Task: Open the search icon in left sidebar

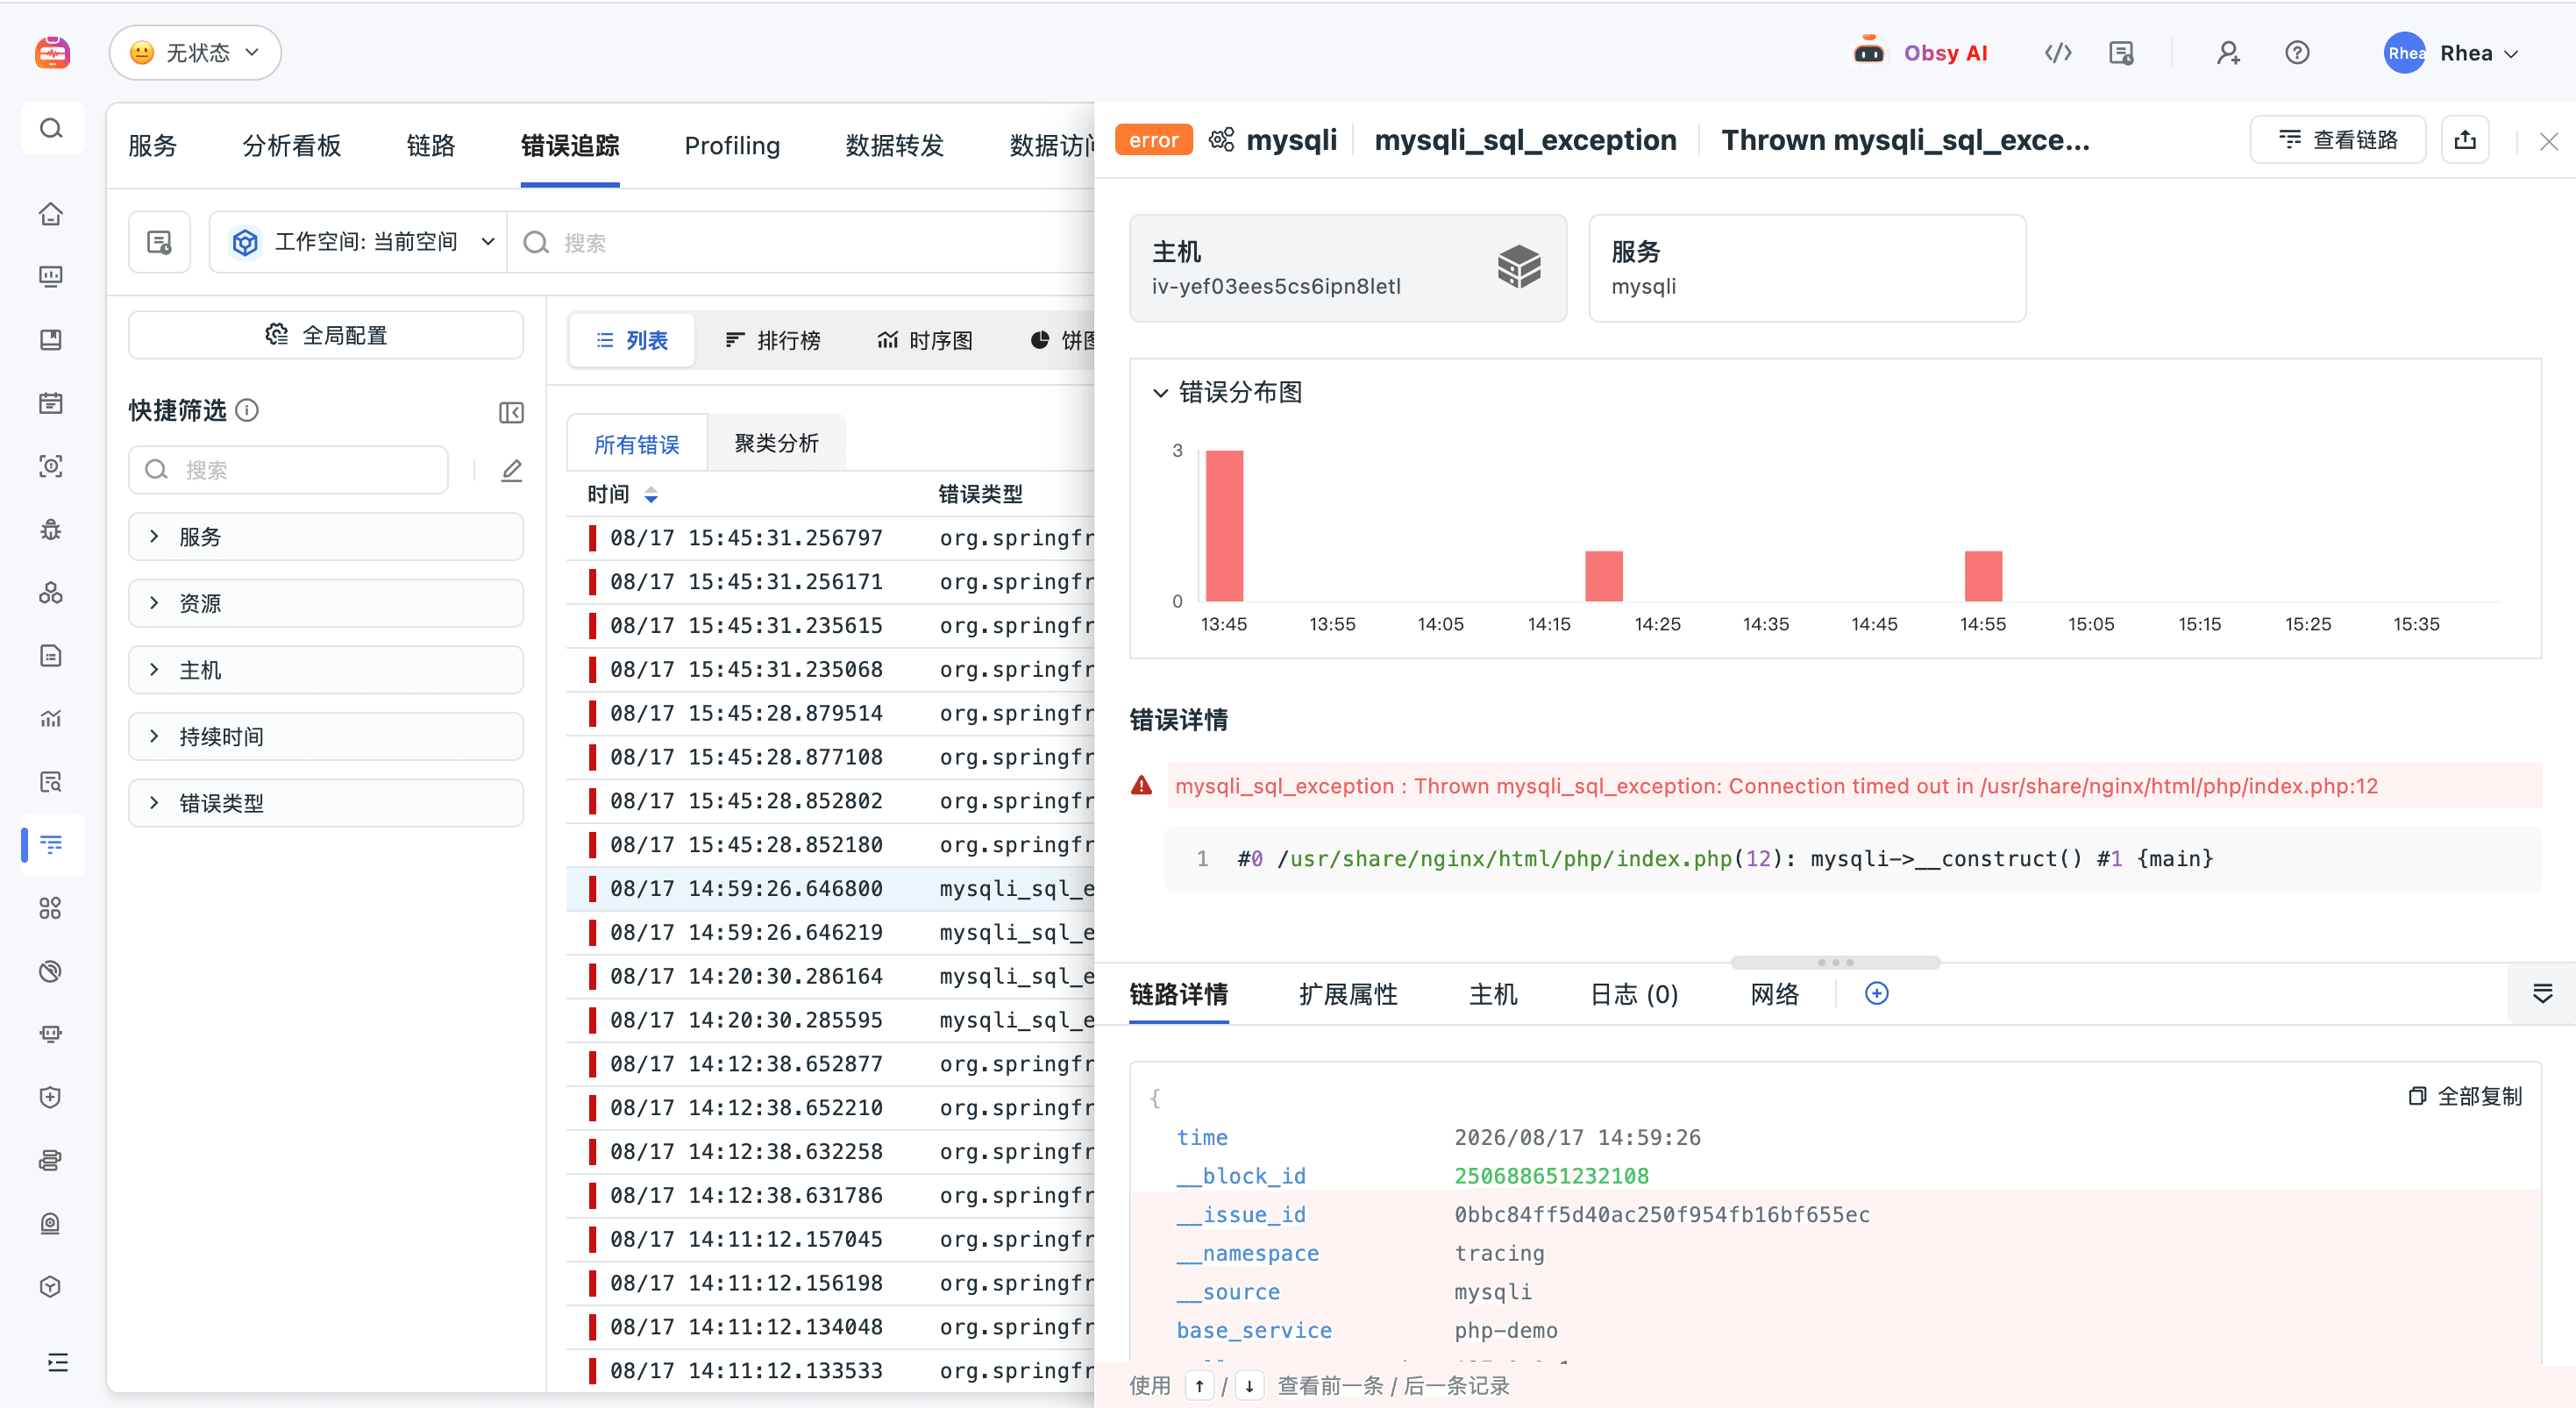Action: (51, 128)
